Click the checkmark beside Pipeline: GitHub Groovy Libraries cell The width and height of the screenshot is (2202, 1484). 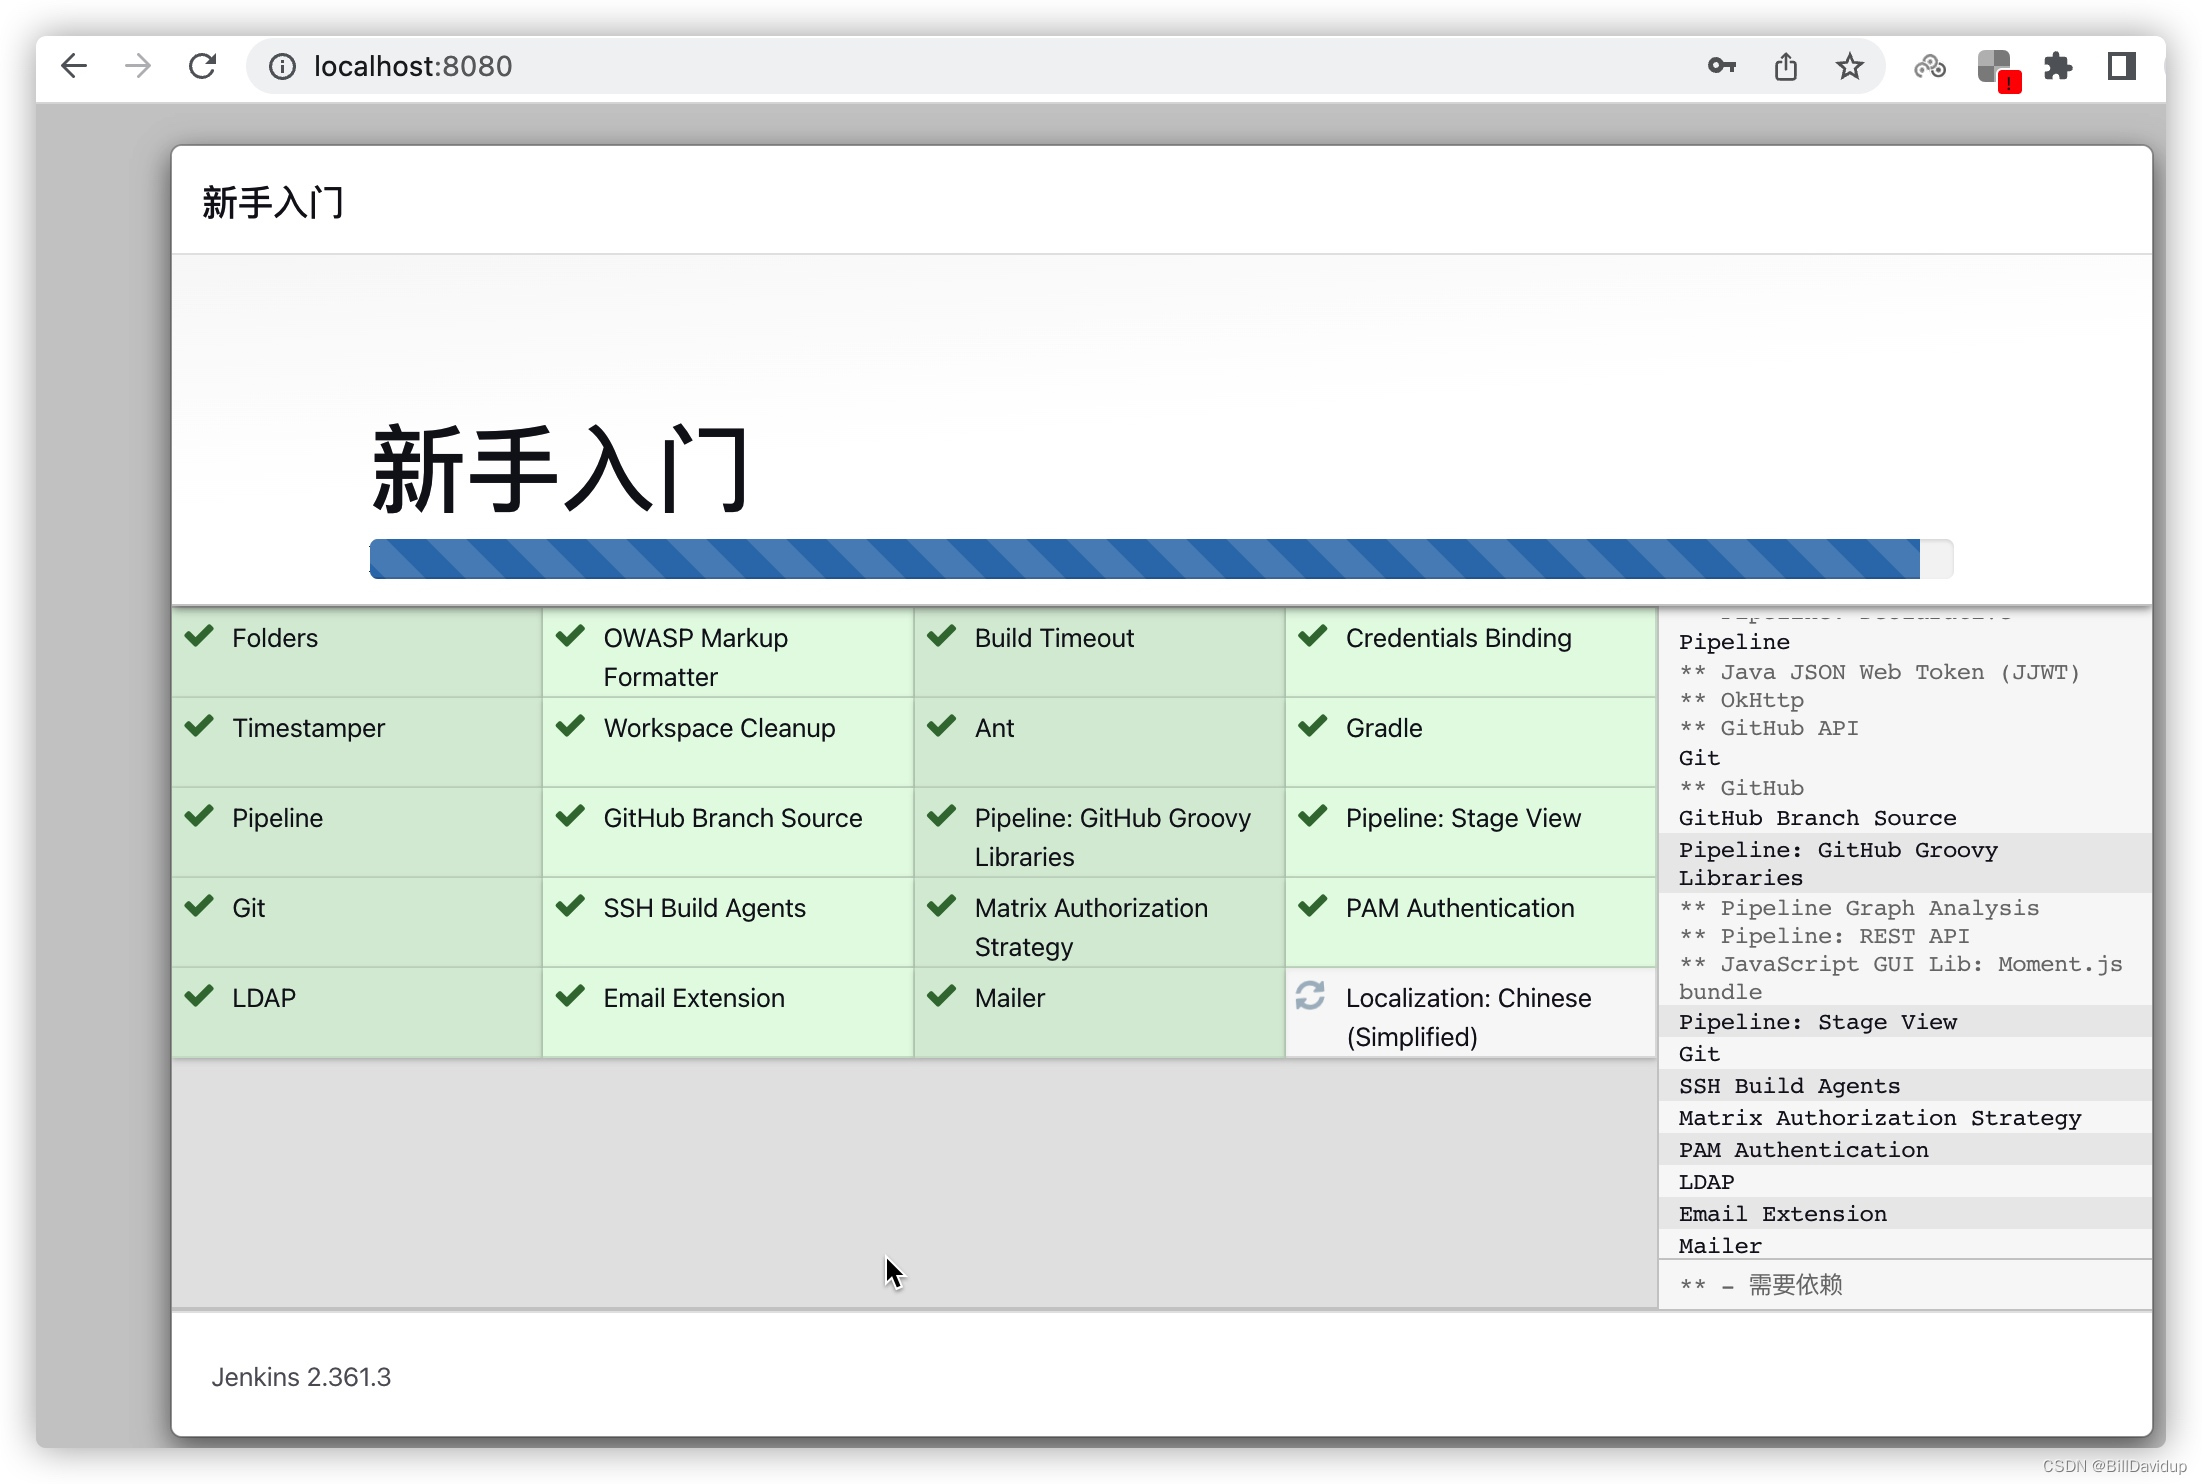pyautogui.click(x=941, y=815)
